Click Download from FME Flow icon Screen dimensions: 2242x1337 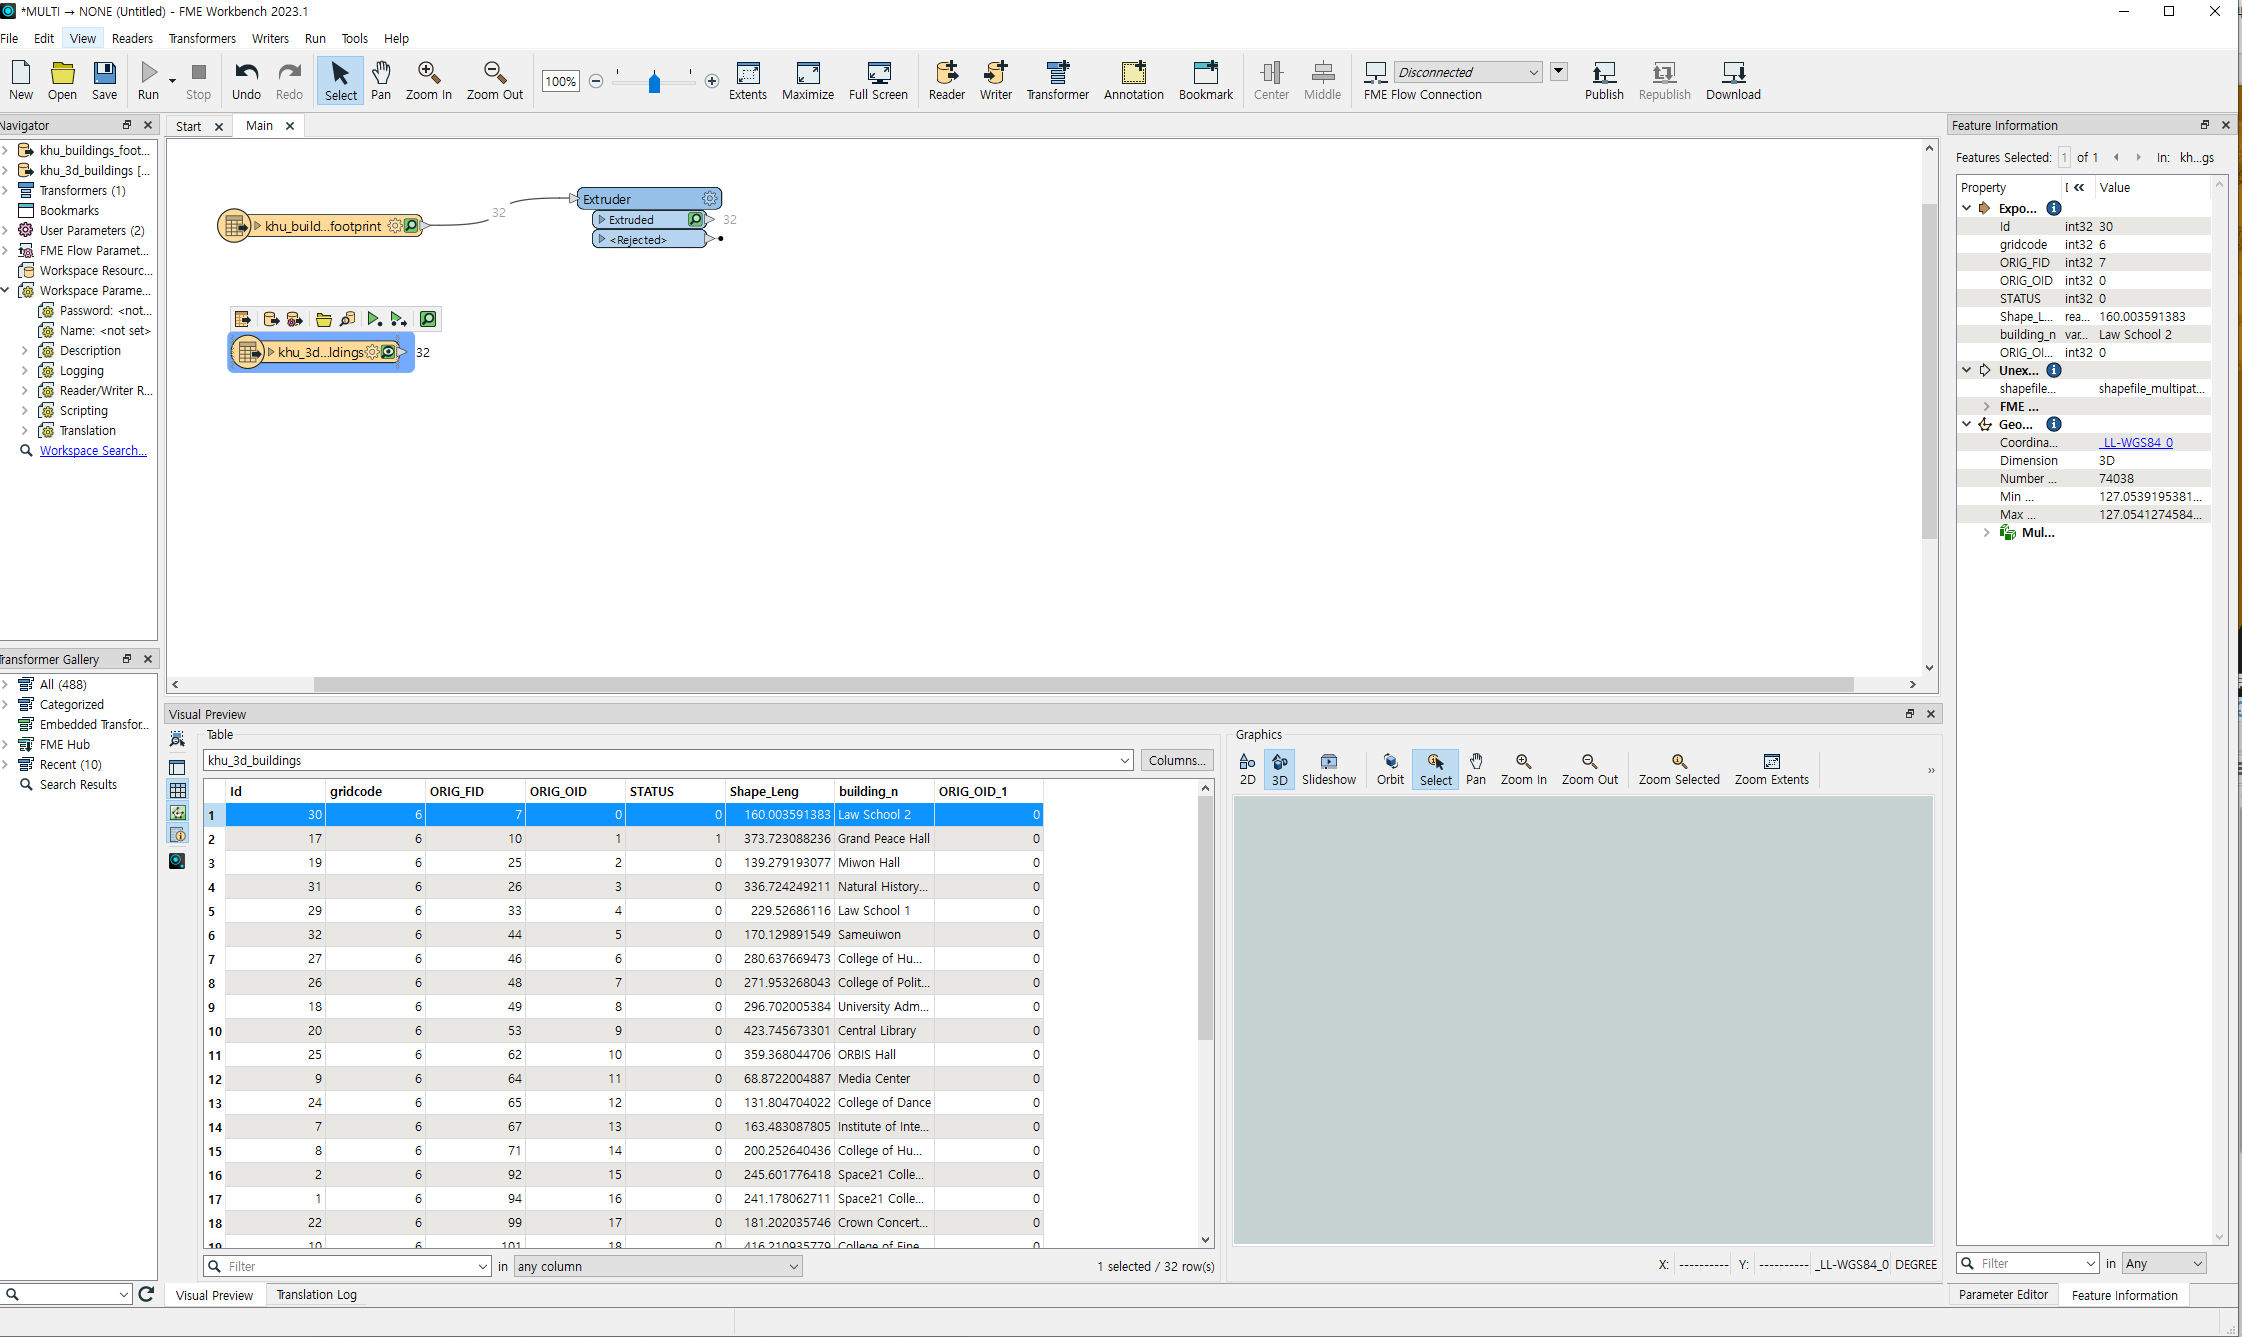(x=1733, y=80)
